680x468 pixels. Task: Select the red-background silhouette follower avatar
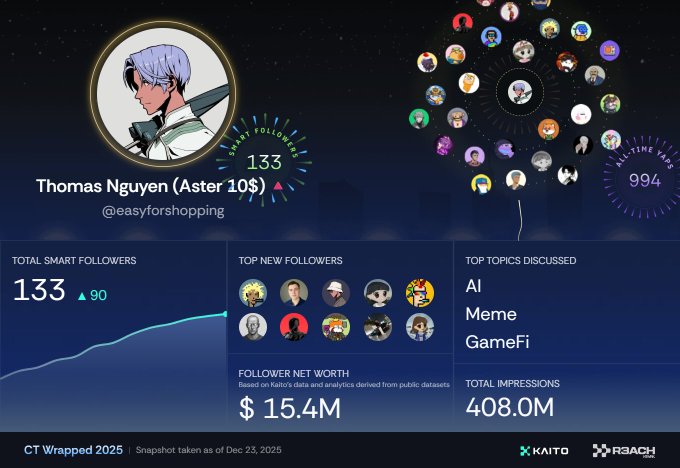tap(294, 327)
